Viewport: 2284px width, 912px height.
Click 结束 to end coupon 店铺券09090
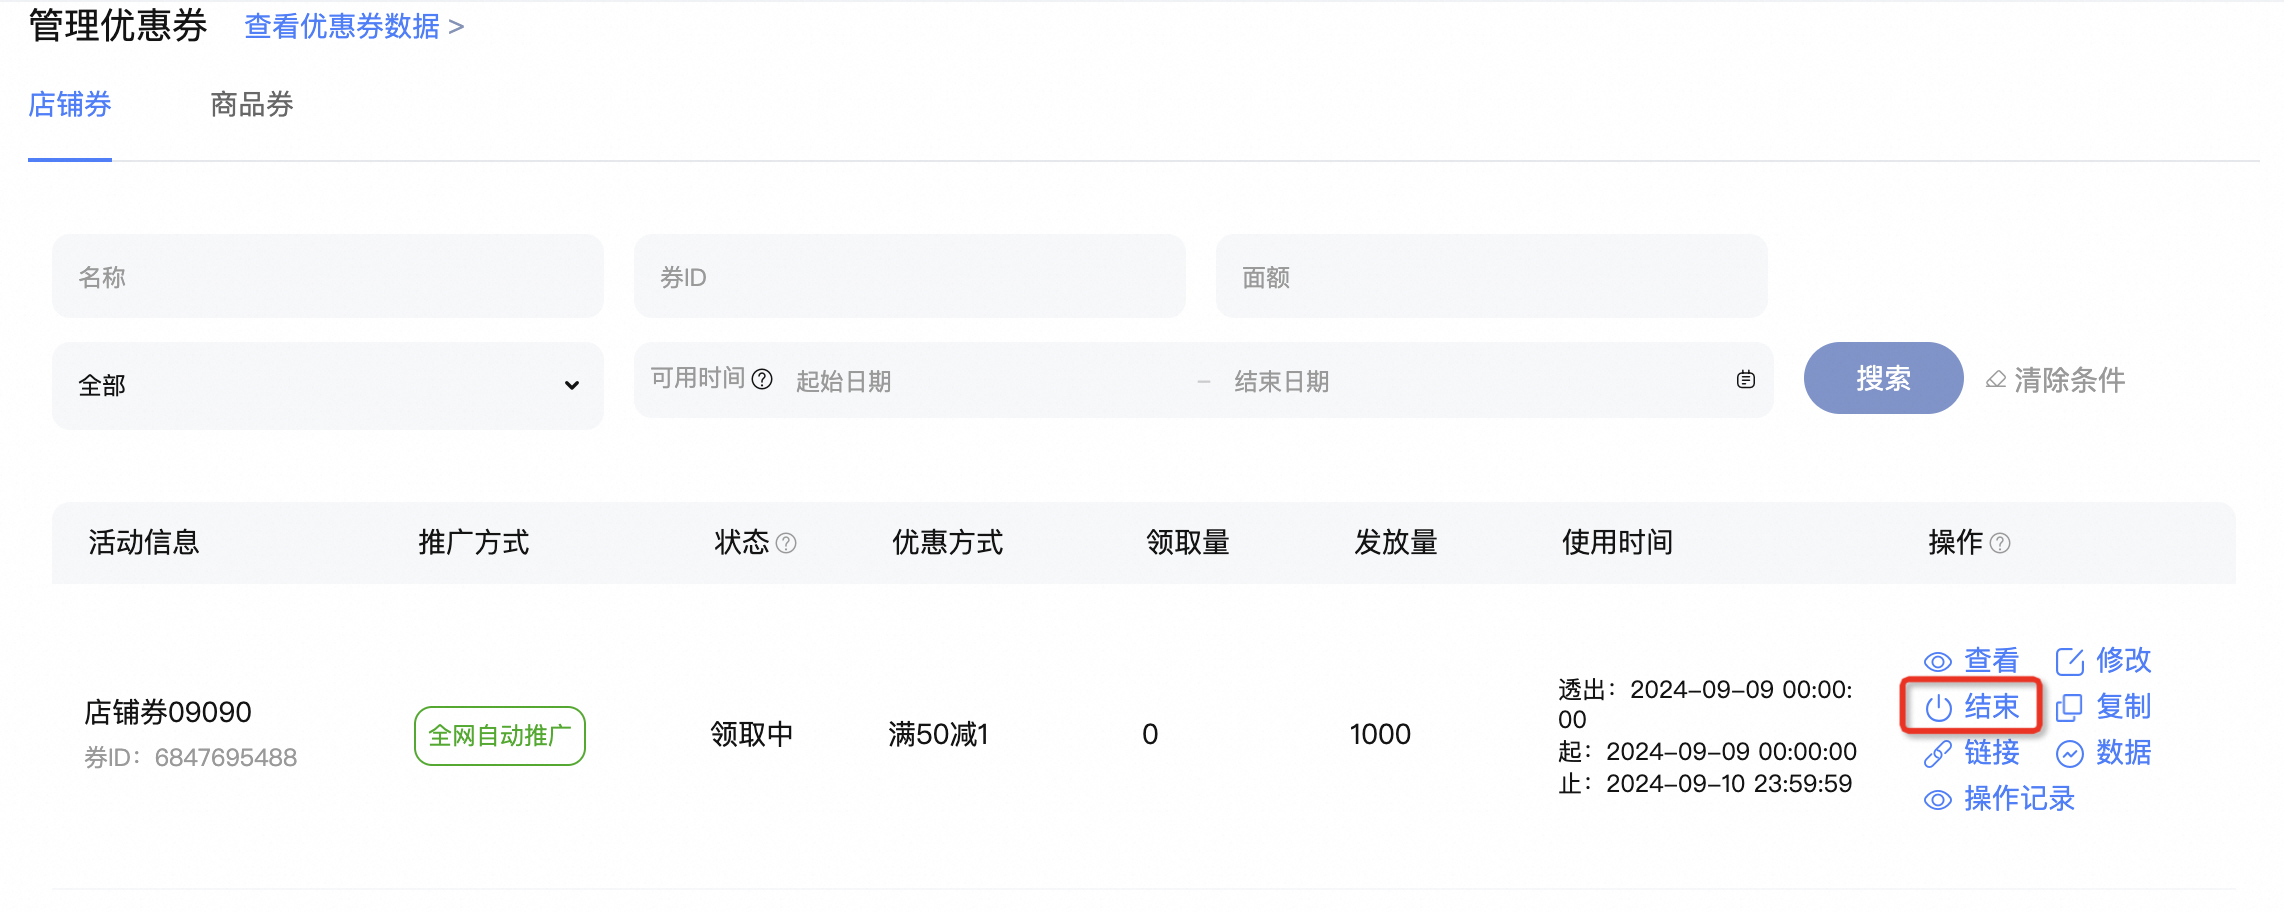coord(1972,707)
